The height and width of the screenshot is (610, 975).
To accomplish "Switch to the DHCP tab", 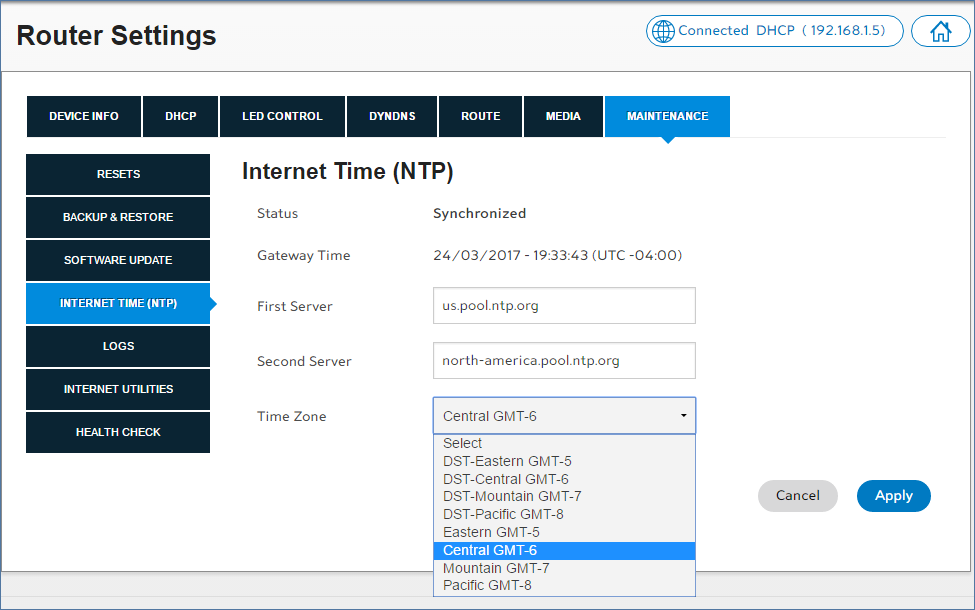I will pos(181,116).
